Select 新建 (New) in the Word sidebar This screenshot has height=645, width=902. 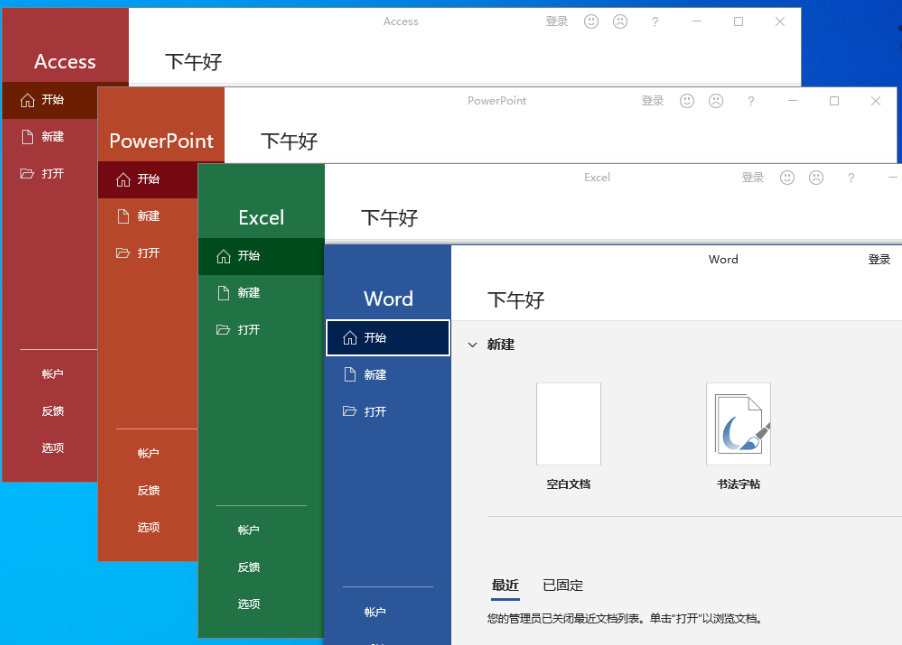point(388,375)
